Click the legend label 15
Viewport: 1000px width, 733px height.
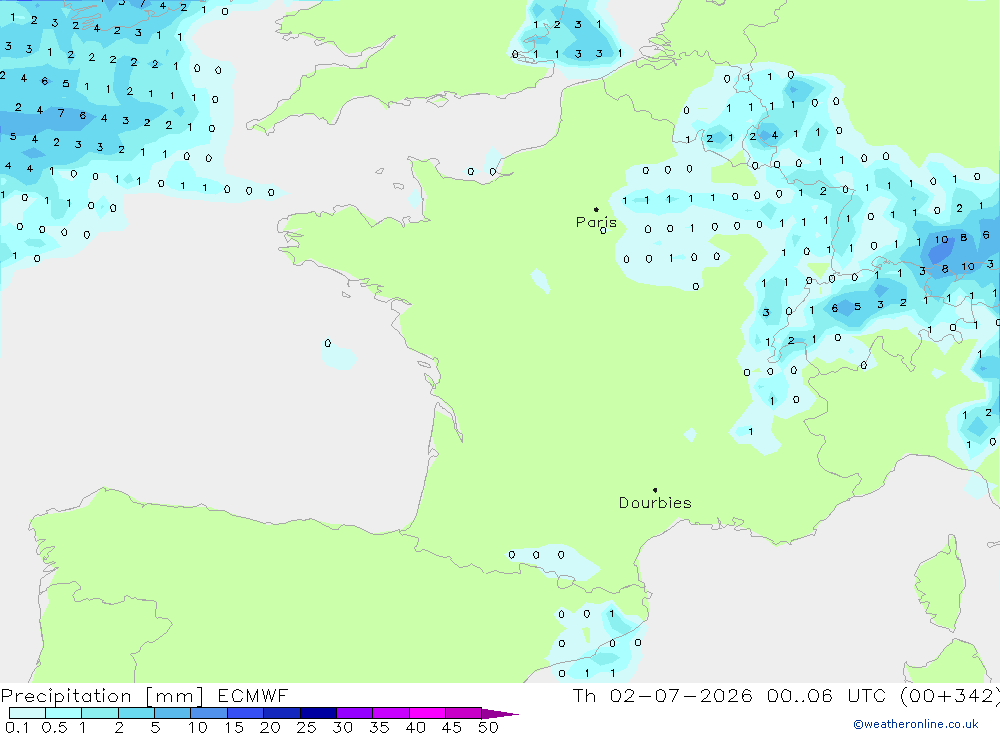coord(234,727)
